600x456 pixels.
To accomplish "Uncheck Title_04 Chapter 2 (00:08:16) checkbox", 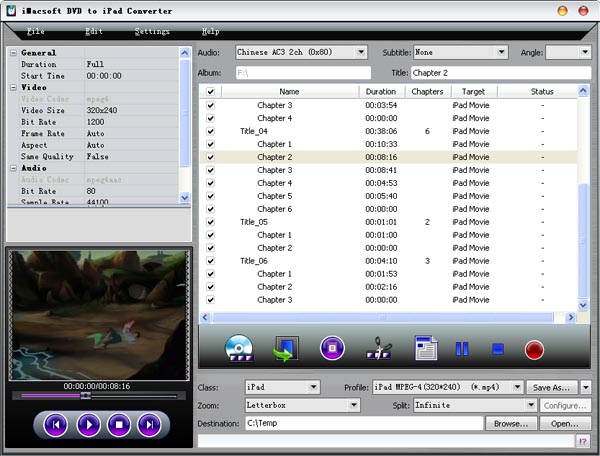I will 210,157.
